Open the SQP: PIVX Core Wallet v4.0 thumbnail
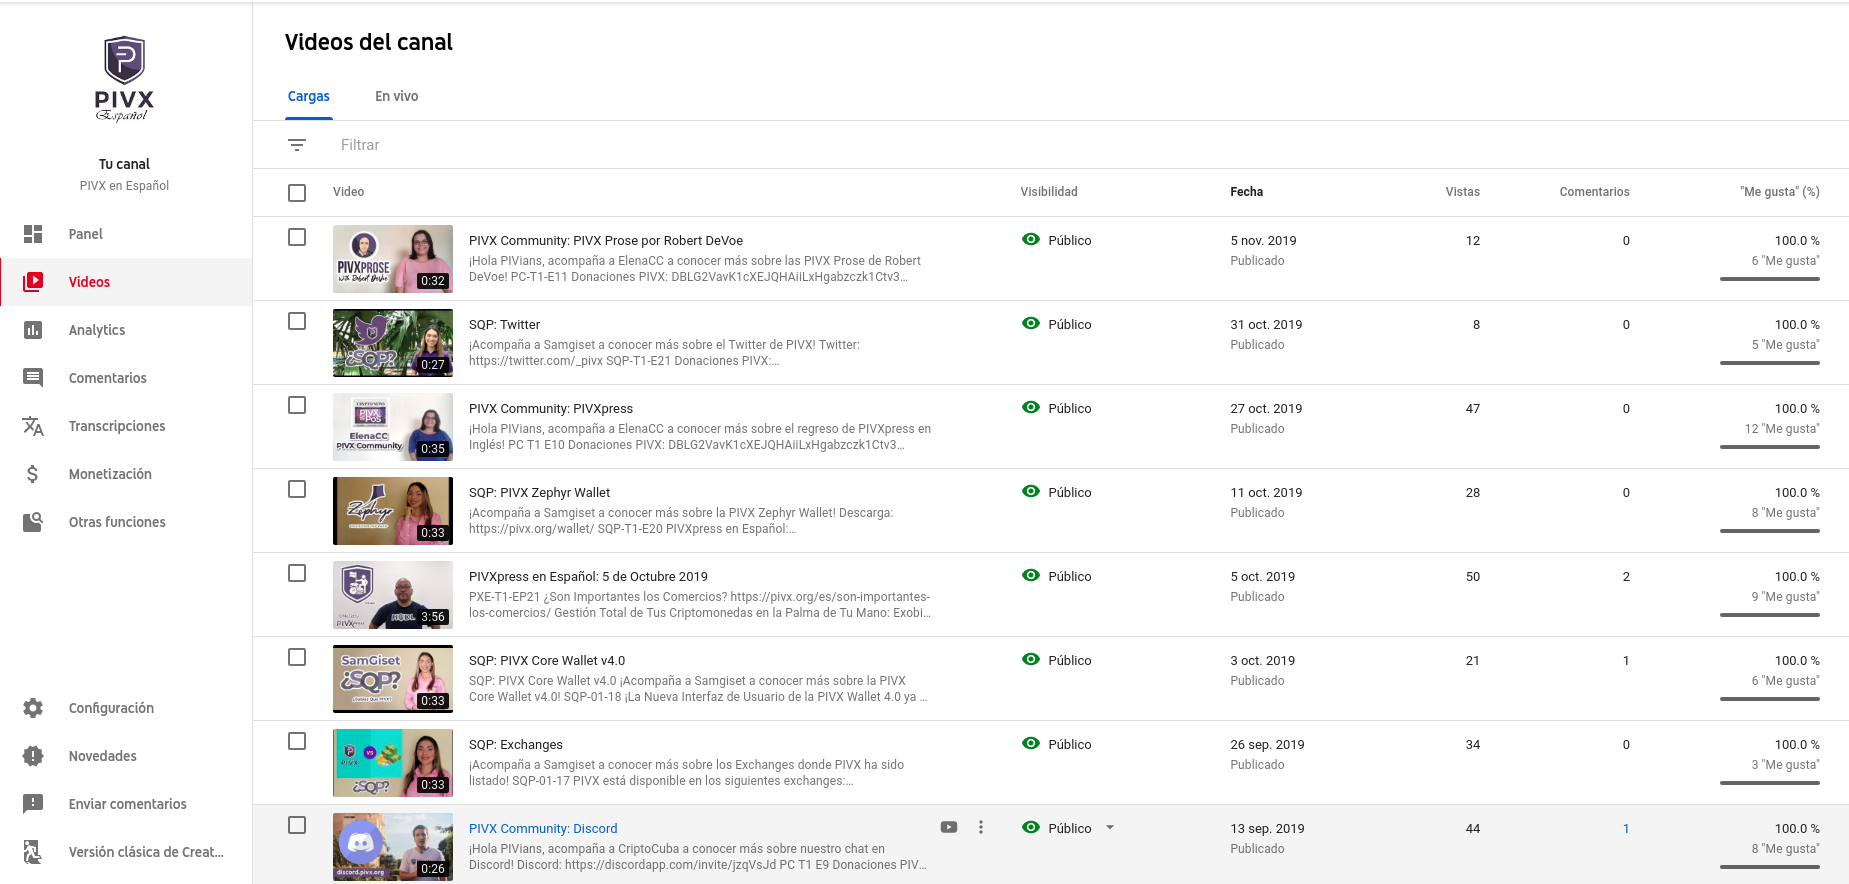Screen dimensions: 1849x884 pos(393,679)
